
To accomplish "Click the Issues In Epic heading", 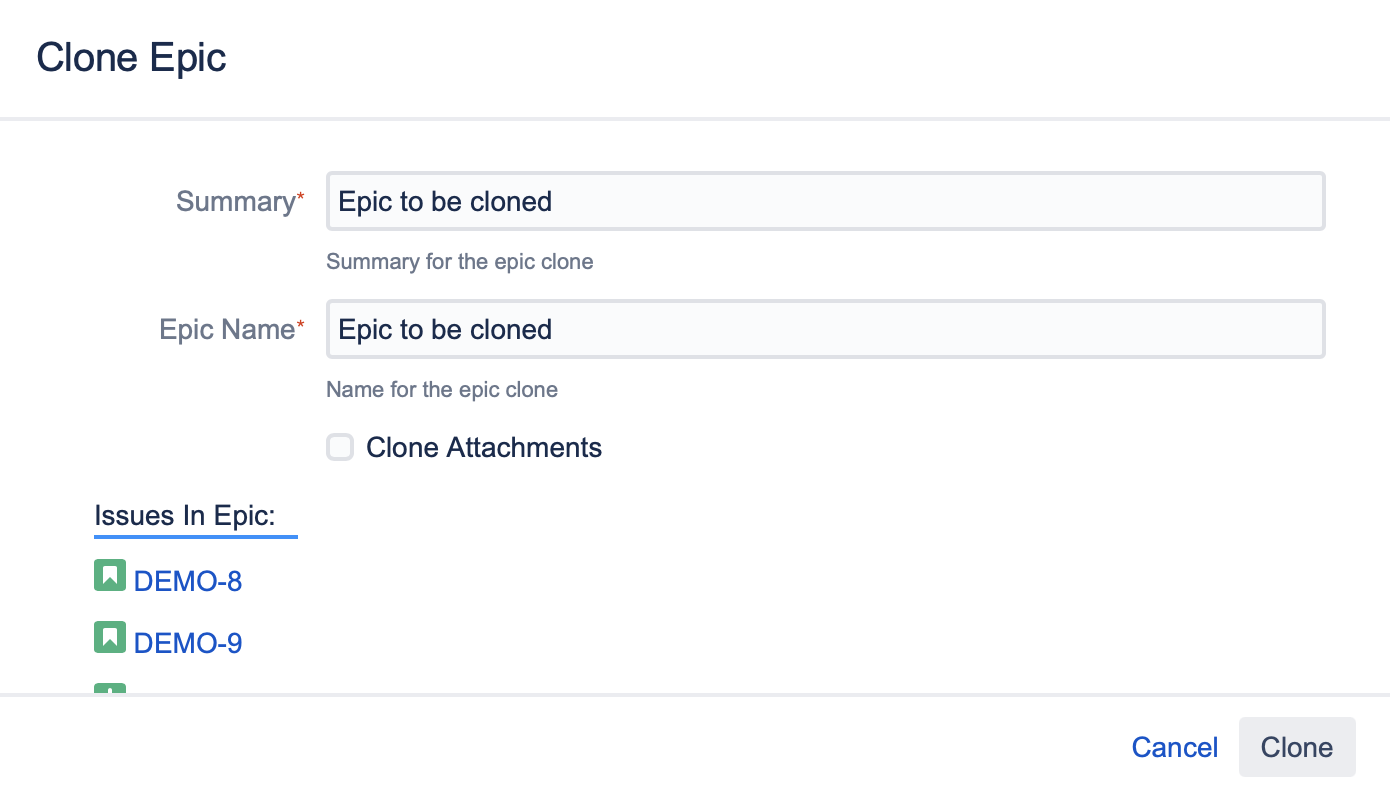I will [185, 515].
